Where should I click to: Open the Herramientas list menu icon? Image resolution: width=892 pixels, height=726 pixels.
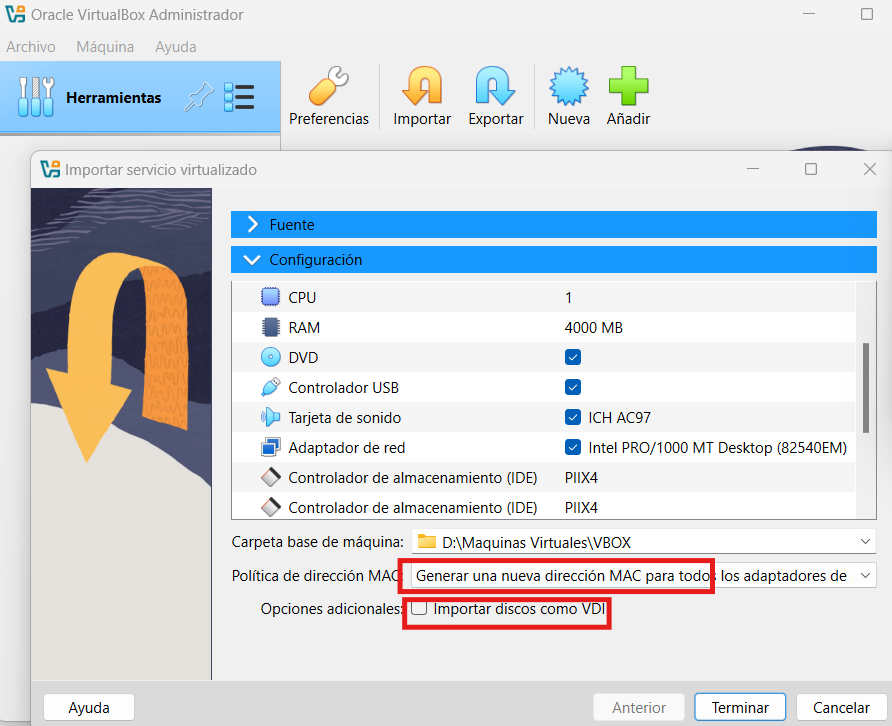[x=239, y=97]
